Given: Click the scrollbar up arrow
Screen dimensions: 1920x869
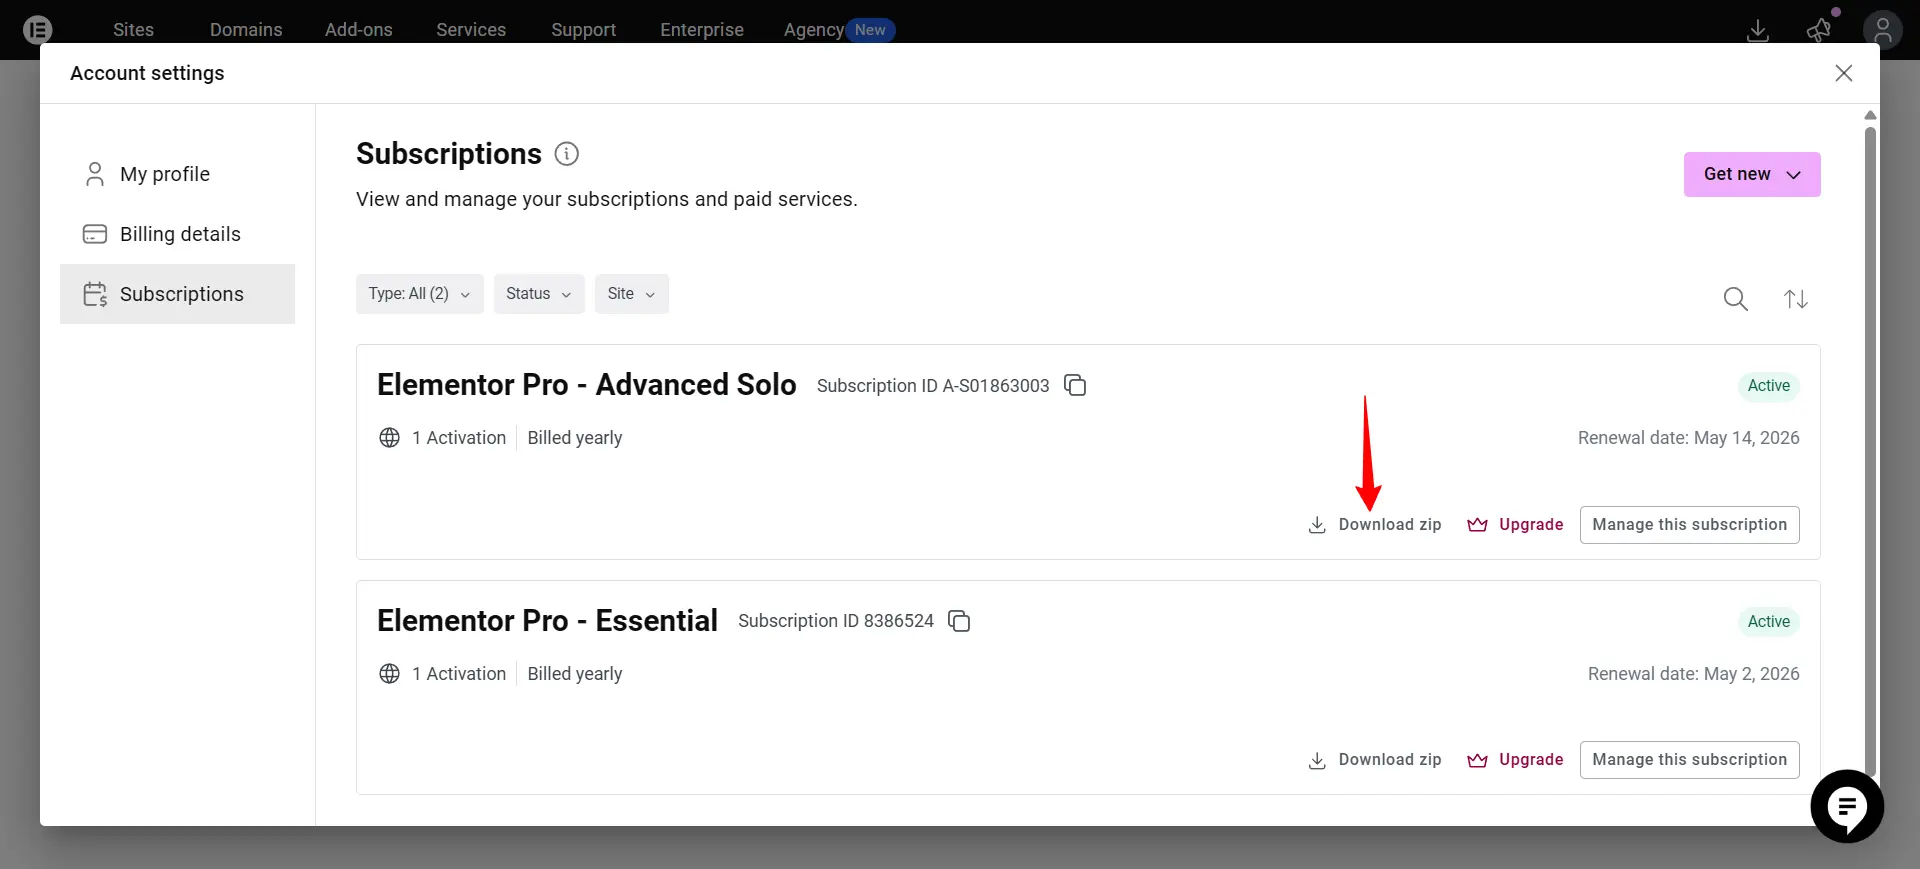Looking at the screenshot, I should tap(1870, 116).
